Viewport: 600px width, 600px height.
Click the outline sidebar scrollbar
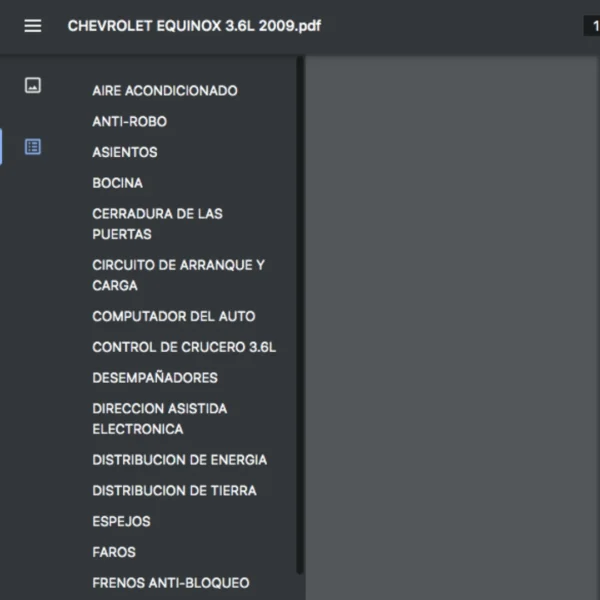[299, 300]
